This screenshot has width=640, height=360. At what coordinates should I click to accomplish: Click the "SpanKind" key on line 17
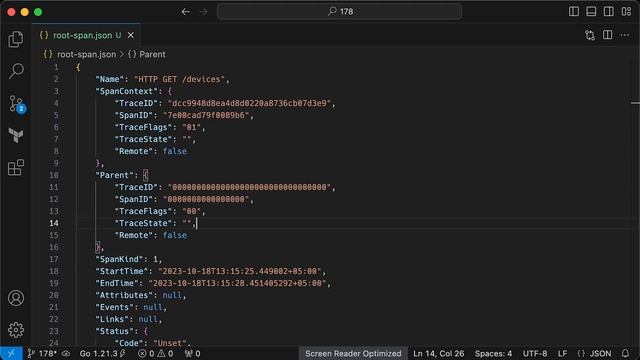[119, 259]
